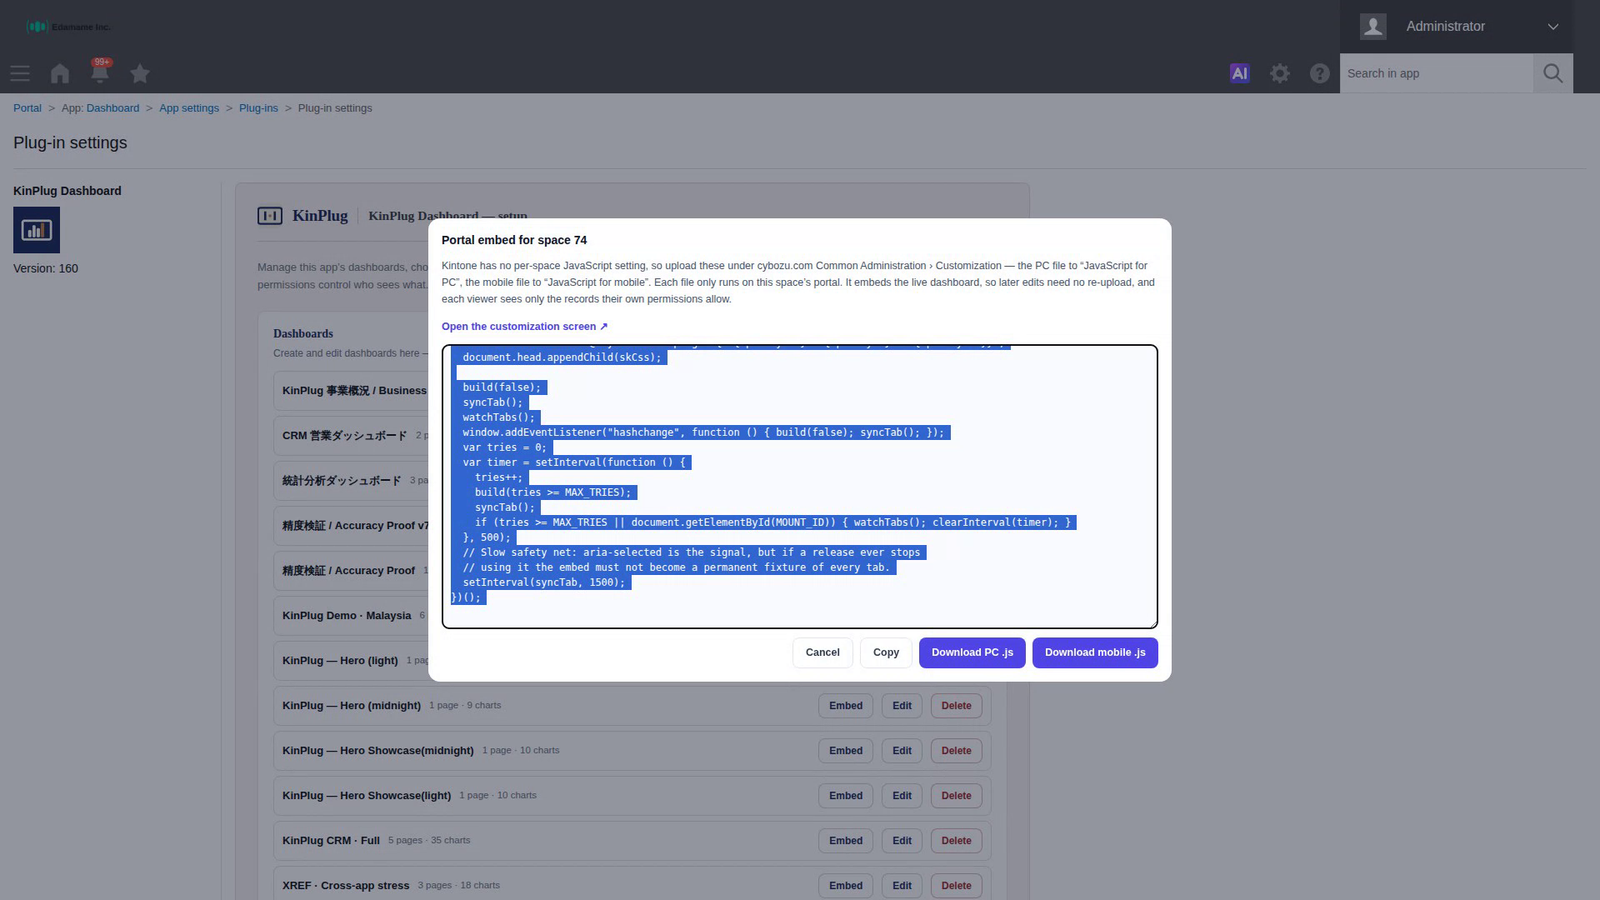This screenshot has height=900, width=1600.
Task: Expand the Administrator account dropdown arrow
Action: pyautogui.click(x=1553, y=27)
